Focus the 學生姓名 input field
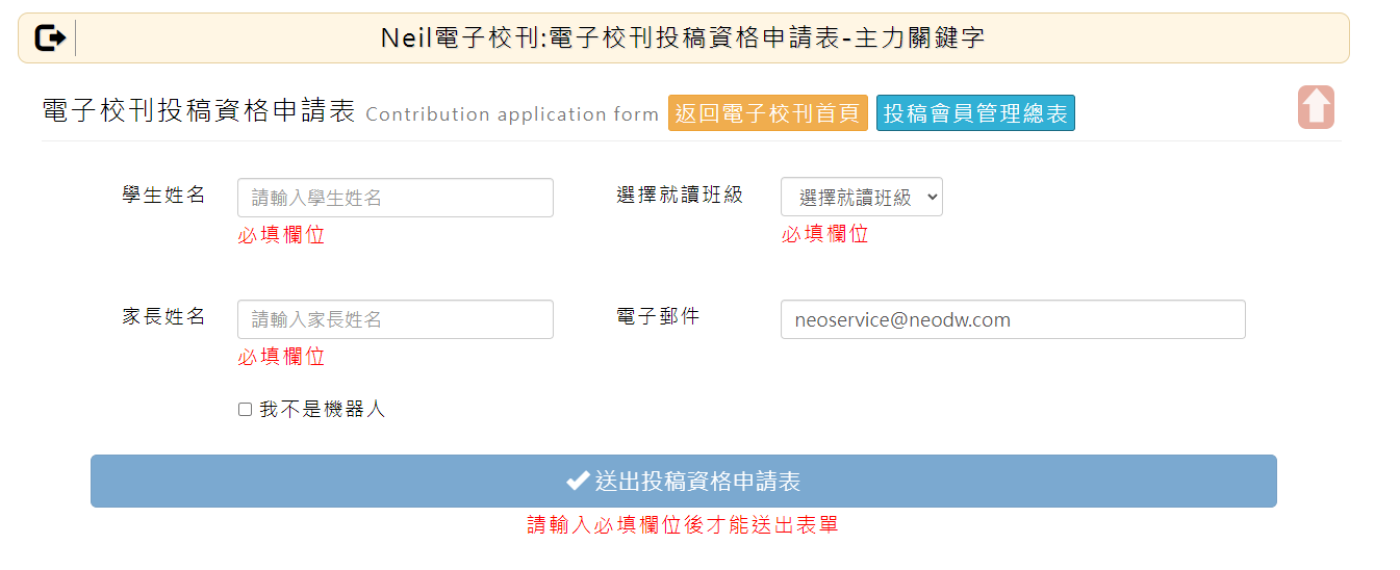Viewport: 1400px width, 570px height. (x=395, y=198)
